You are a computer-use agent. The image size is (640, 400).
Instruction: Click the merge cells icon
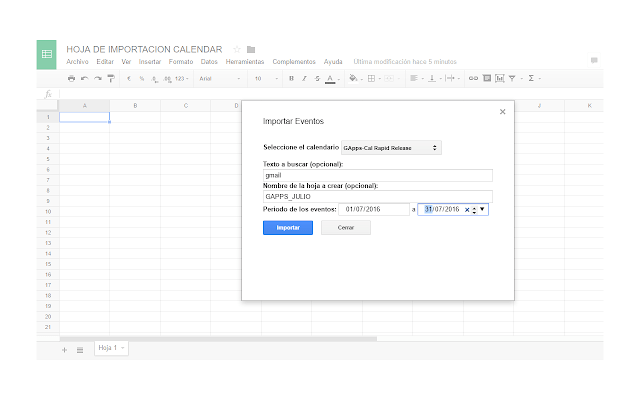389,78
